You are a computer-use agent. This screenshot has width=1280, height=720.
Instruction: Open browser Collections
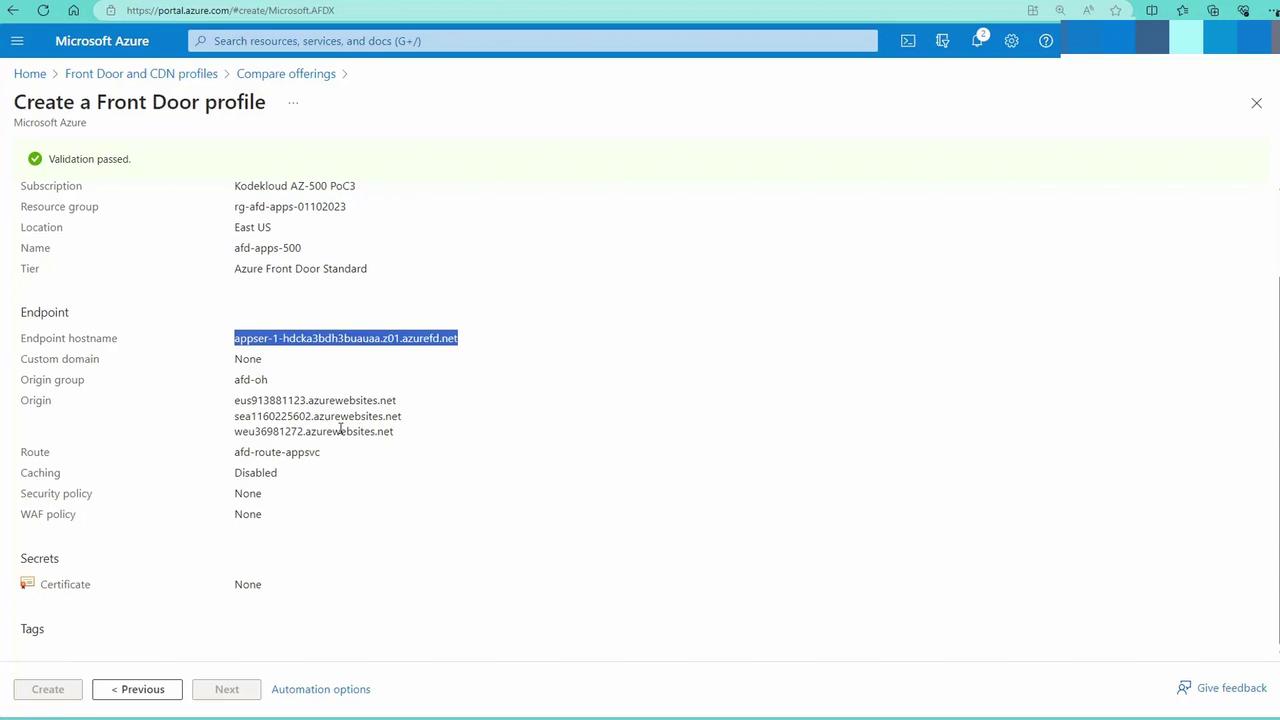1213,10
